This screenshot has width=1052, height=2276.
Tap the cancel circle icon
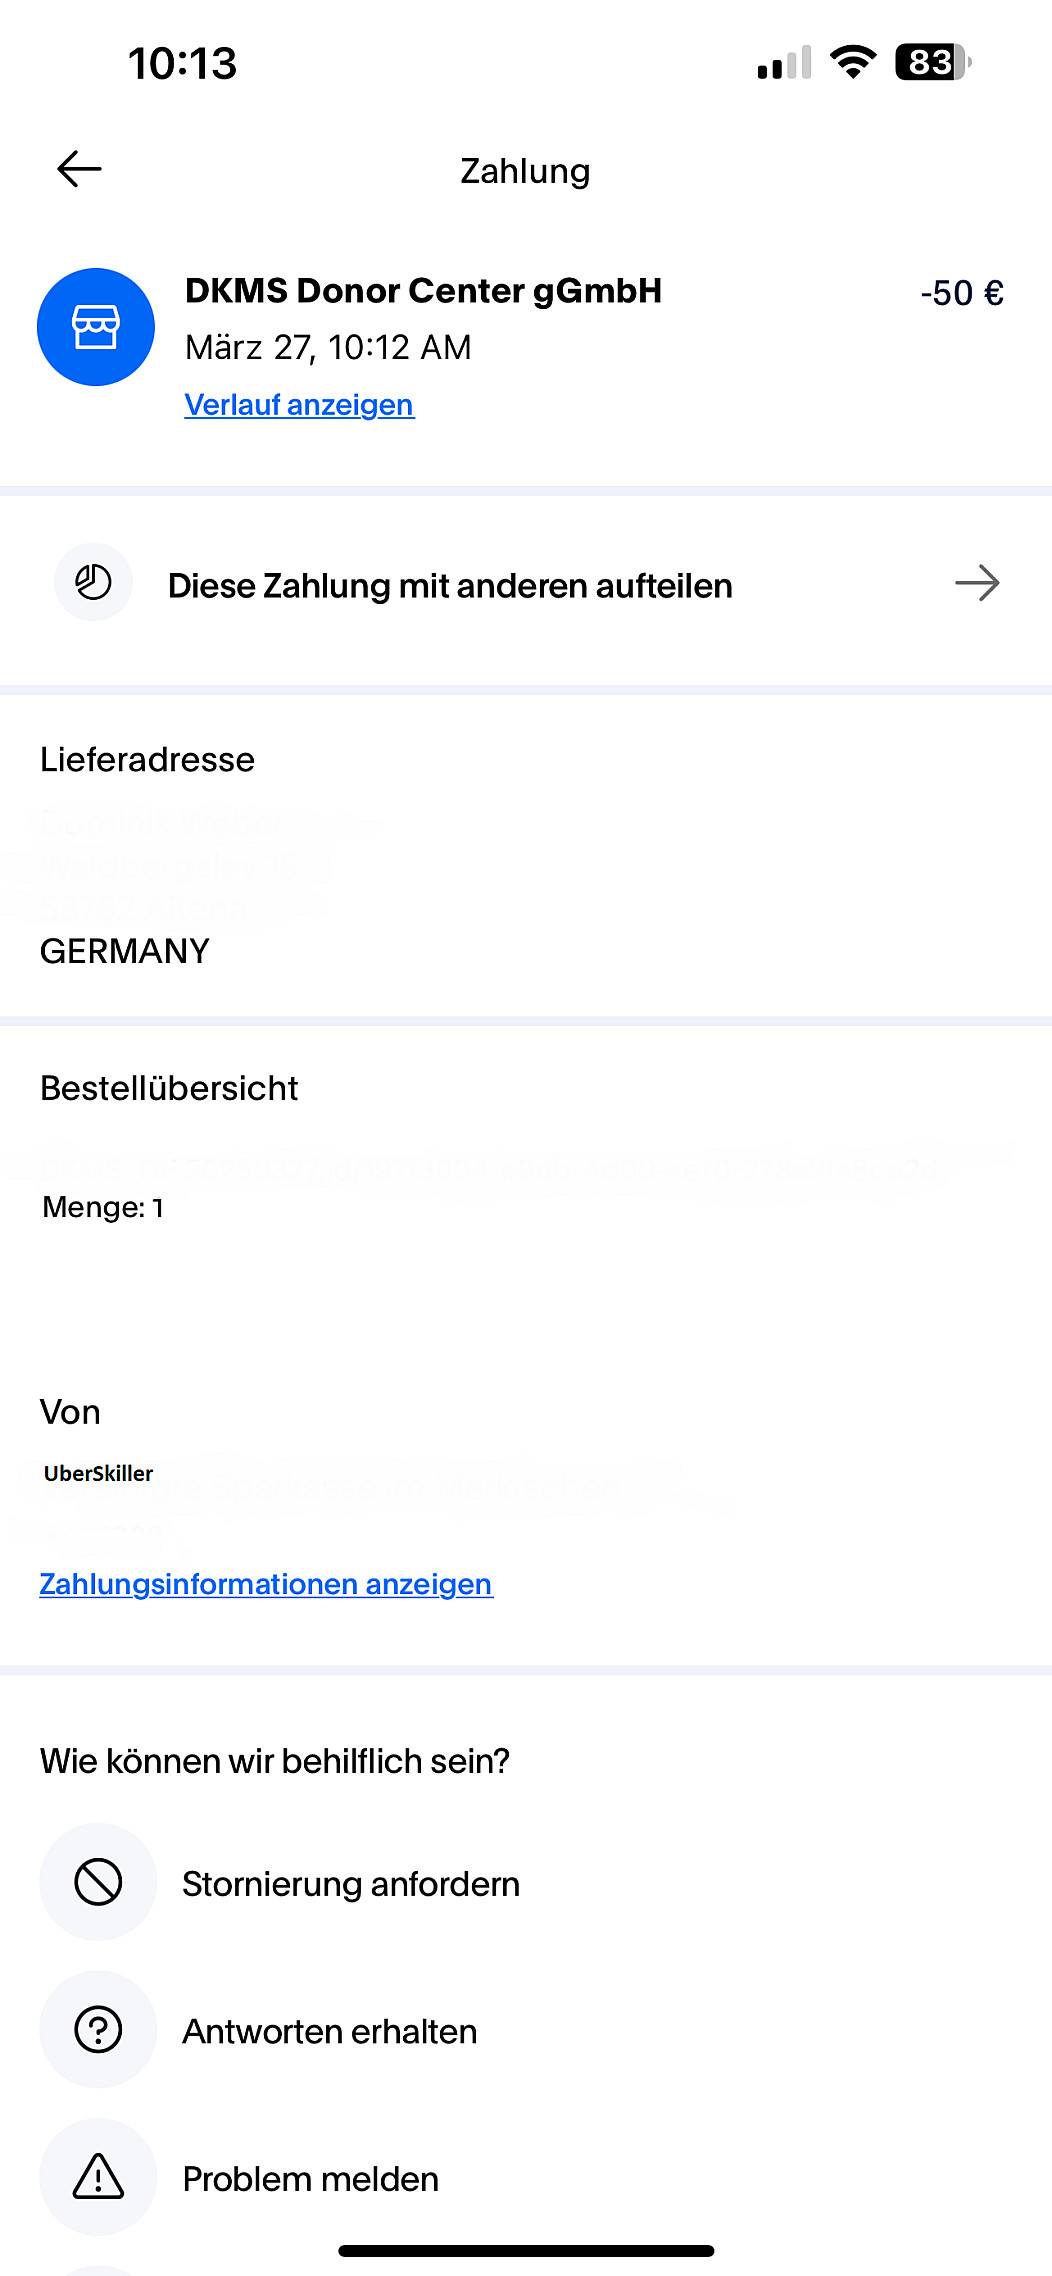pos(98,1882)
